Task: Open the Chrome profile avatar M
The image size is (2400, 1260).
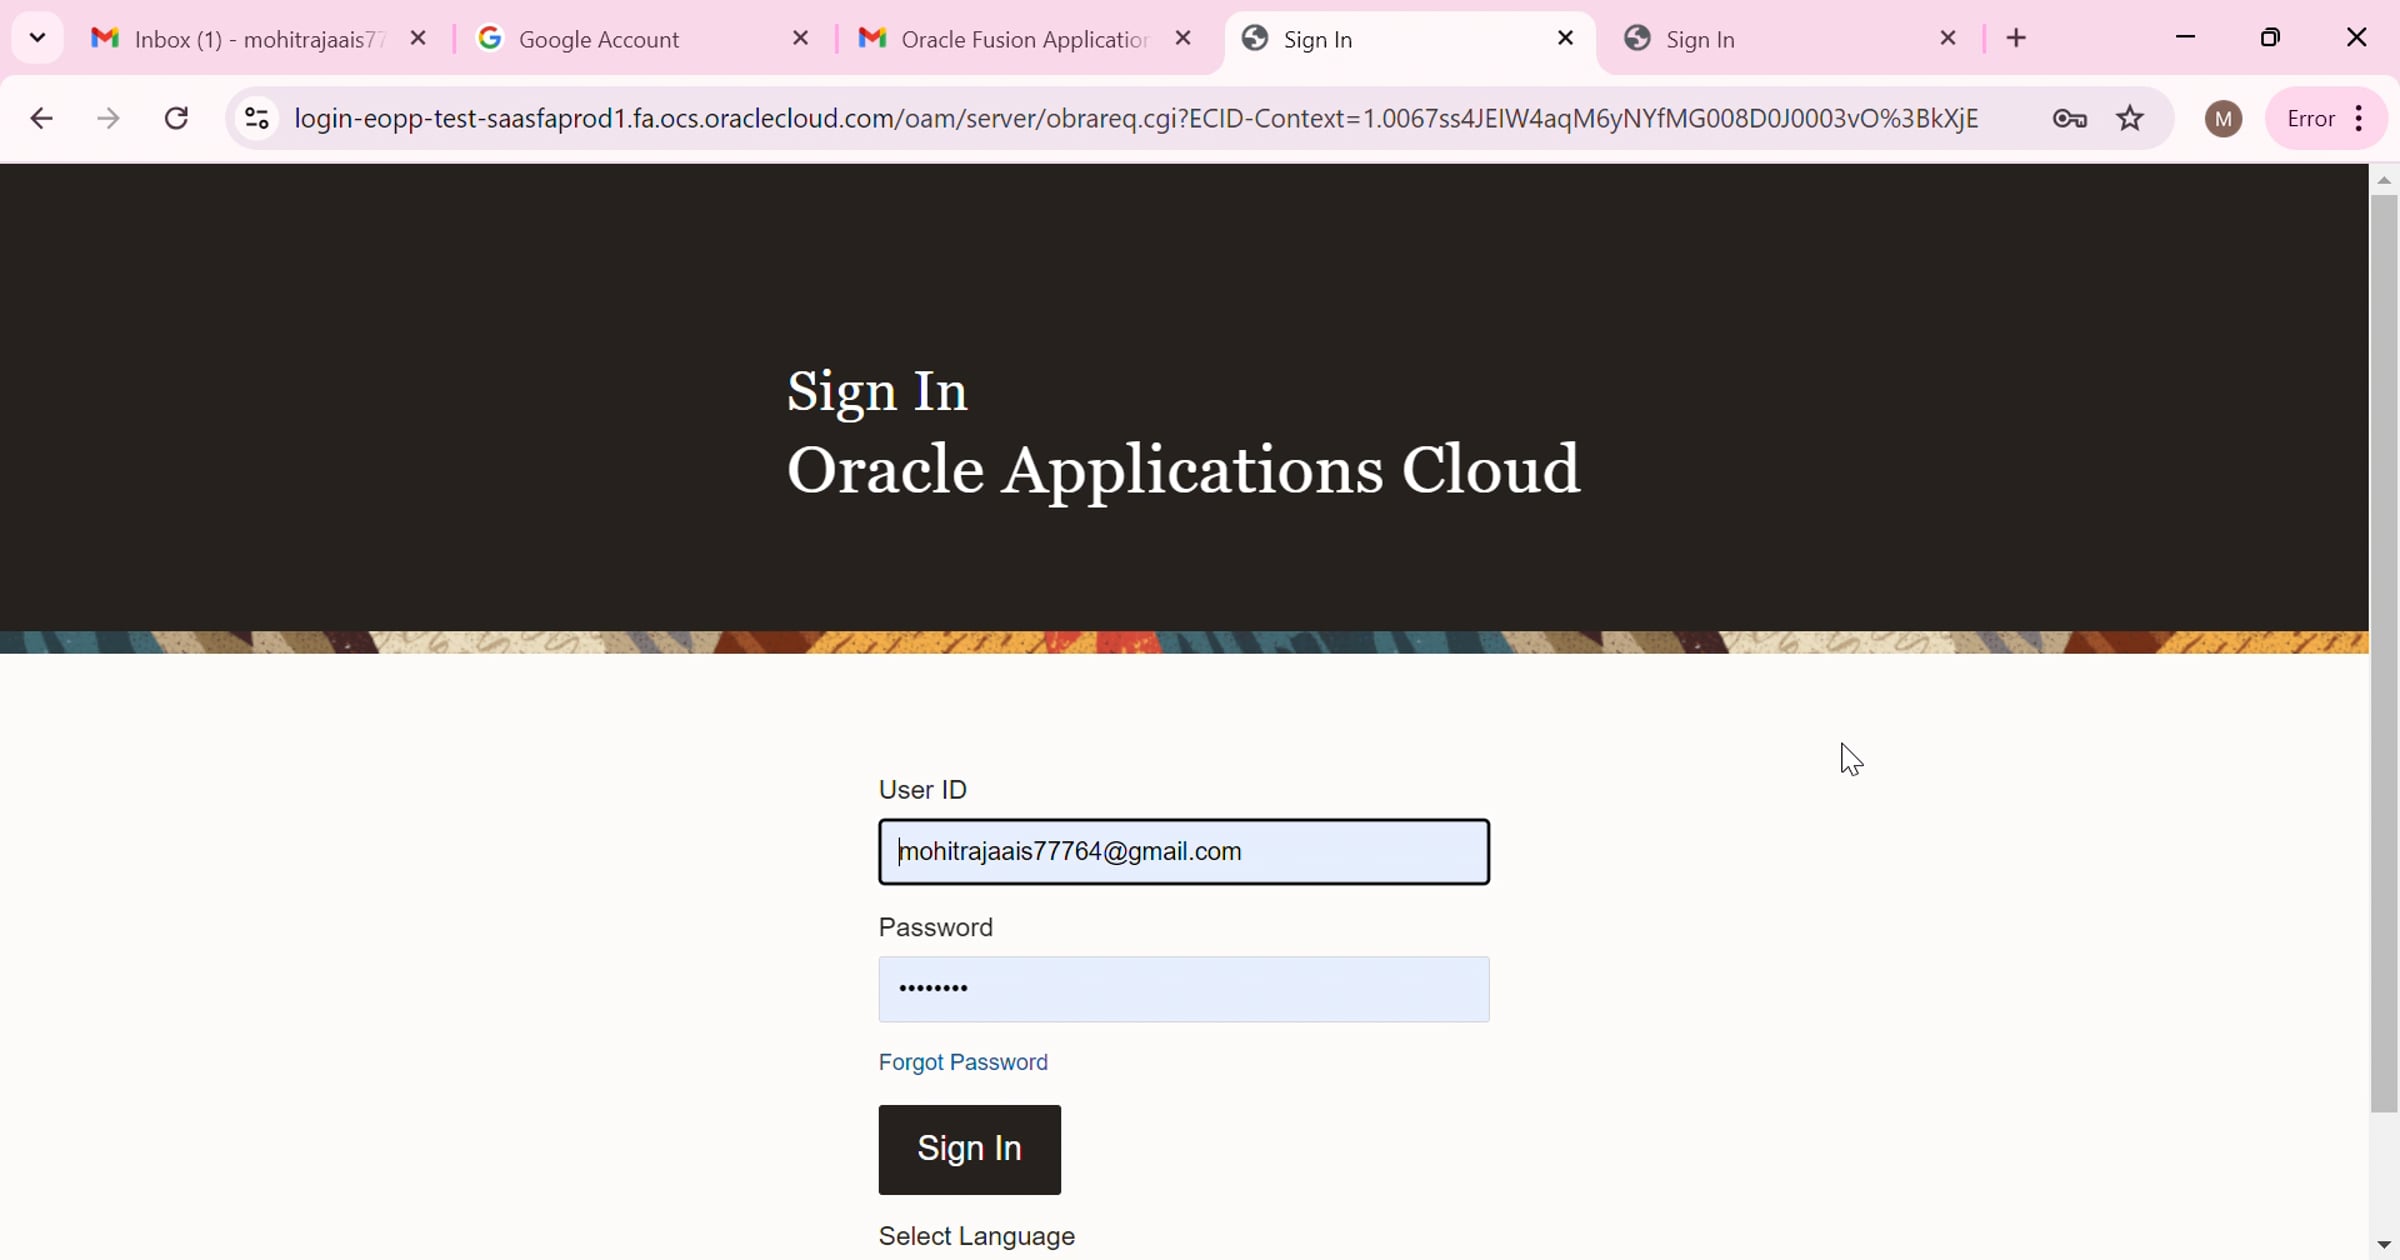Action: (2223, 119)
